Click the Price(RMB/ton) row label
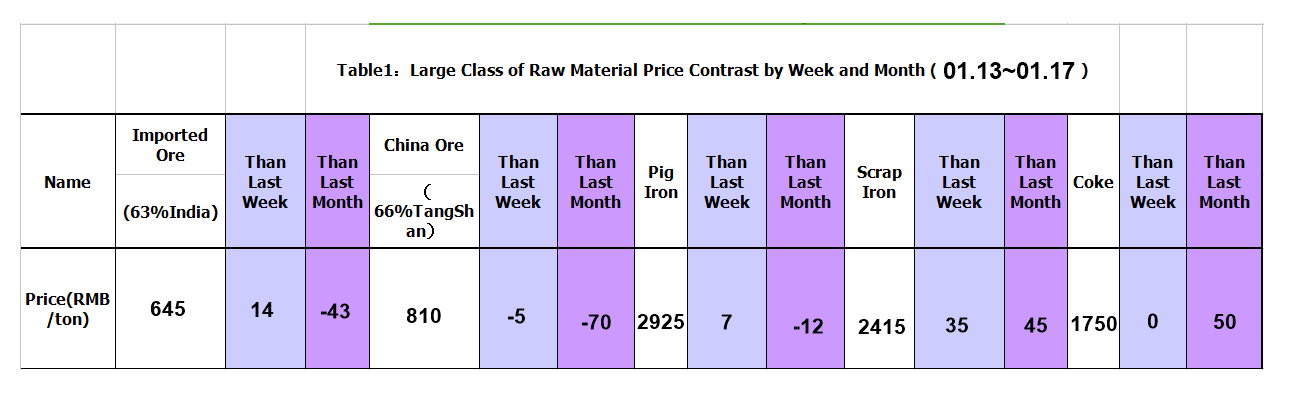Viewport: 1292px width, 416px height. [x=67, y=309]
